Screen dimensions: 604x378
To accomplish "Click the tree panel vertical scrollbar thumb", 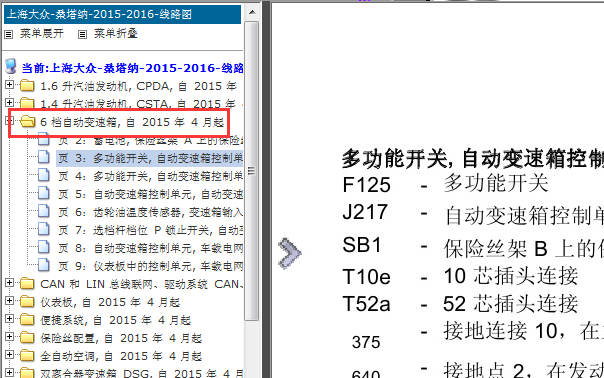I will (252, 171).
